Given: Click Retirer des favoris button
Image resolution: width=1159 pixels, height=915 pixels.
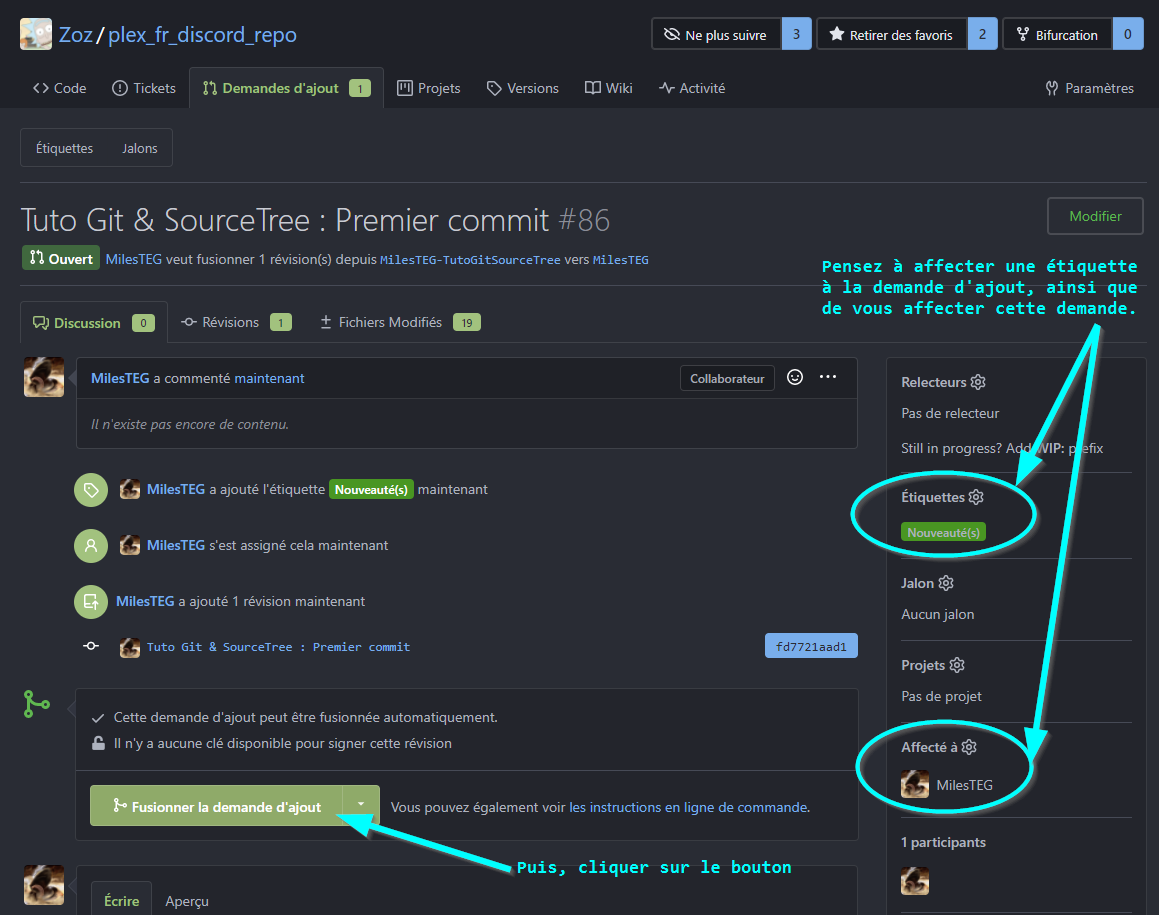Looking at the screenshot, I should pyautogui.click(x=891, y=34).
